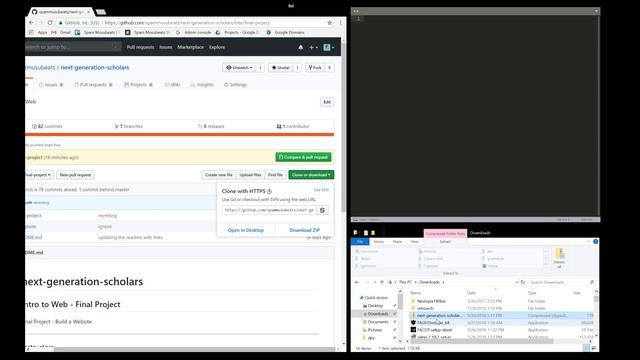Screen dimensions: 640x360
Task: Open the plus create-new dropdown on GitHub
Action: pos(313,47)
